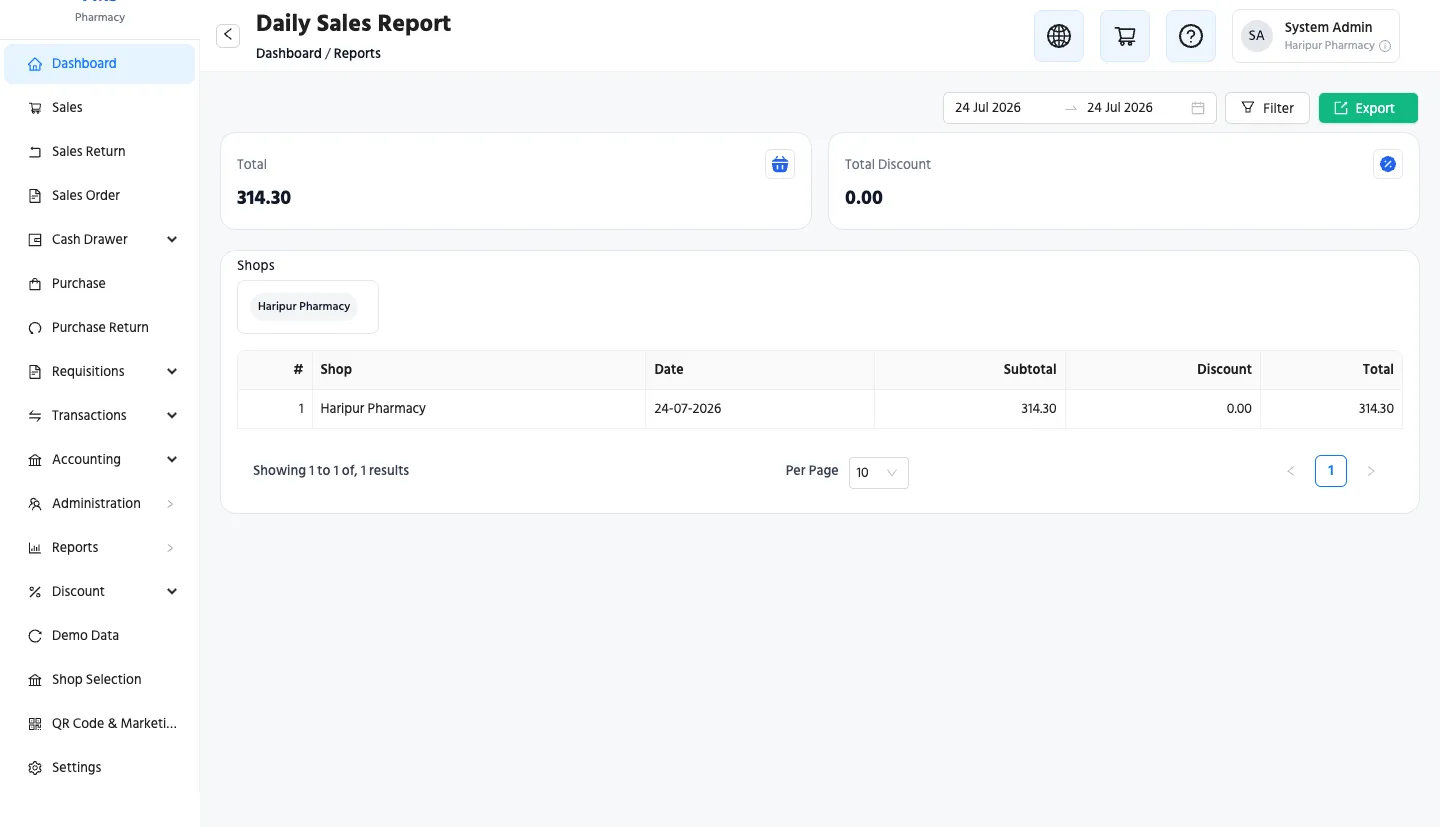
Task: Expand the Administration arrow
Action: [x=170, y=504]
